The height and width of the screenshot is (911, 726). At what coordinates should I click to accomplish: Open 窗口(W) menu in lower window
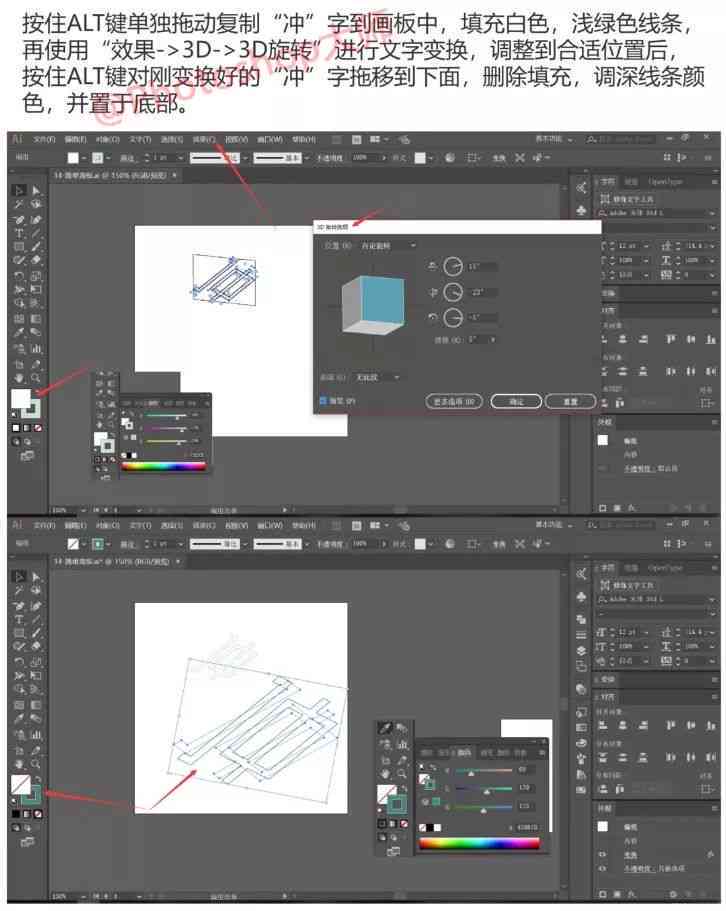click(270, 525)
